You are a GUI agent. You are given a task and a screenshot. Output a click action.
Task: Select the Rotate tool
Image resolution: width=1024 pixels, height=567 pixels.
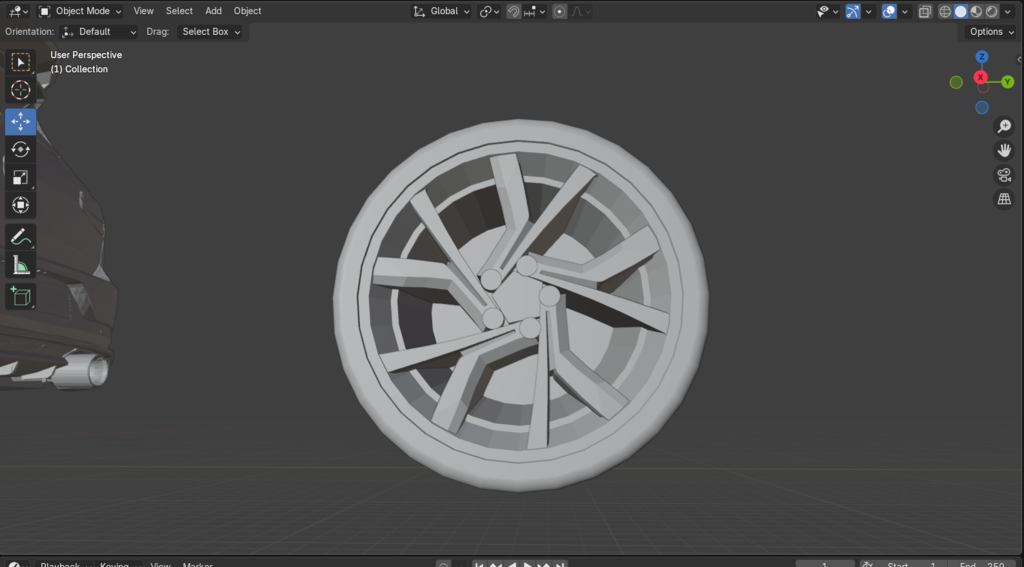(x=20, y=149)
